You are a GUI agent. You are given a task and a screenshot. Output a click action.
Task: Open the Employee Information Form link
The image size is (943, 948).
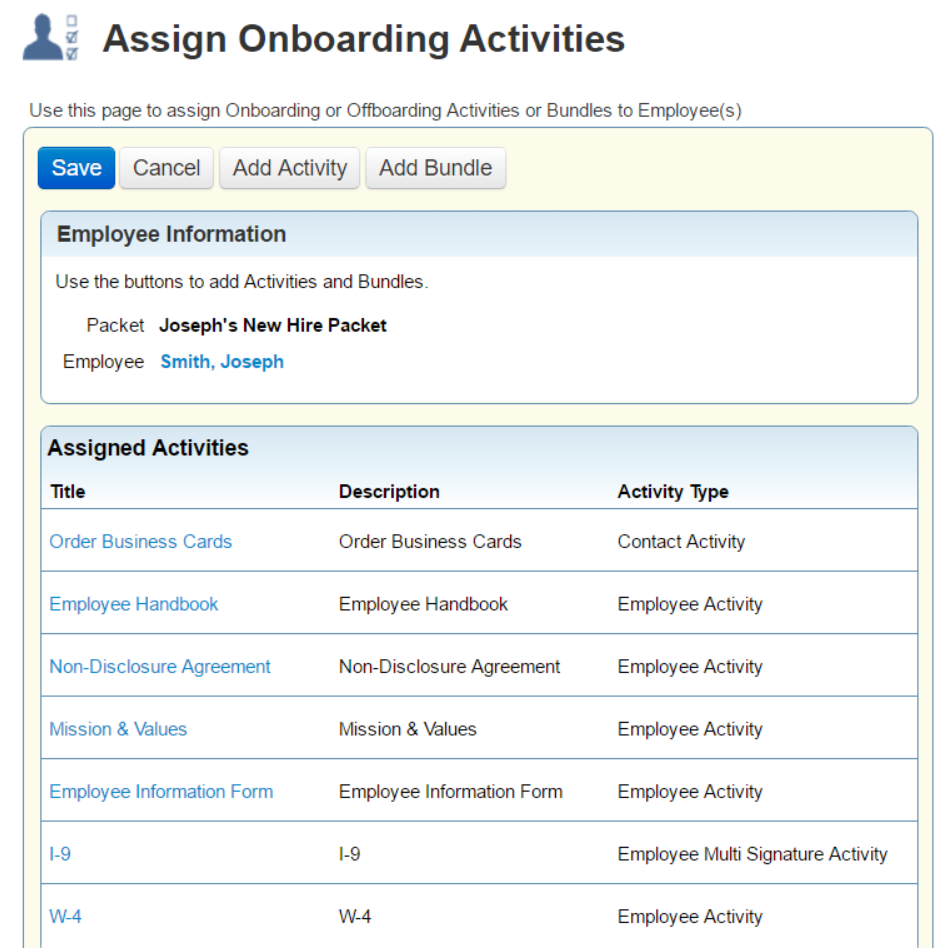pyautogui.click(x=161, y=791)
